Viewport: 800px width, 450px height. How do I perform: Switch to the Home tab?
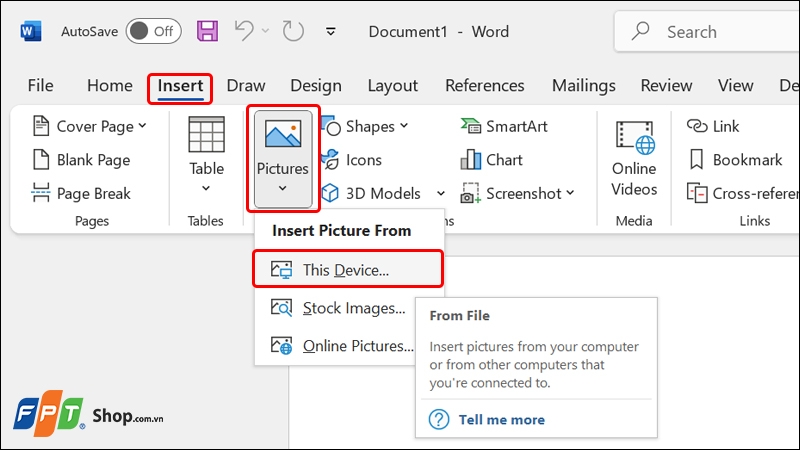coord(110,85)
